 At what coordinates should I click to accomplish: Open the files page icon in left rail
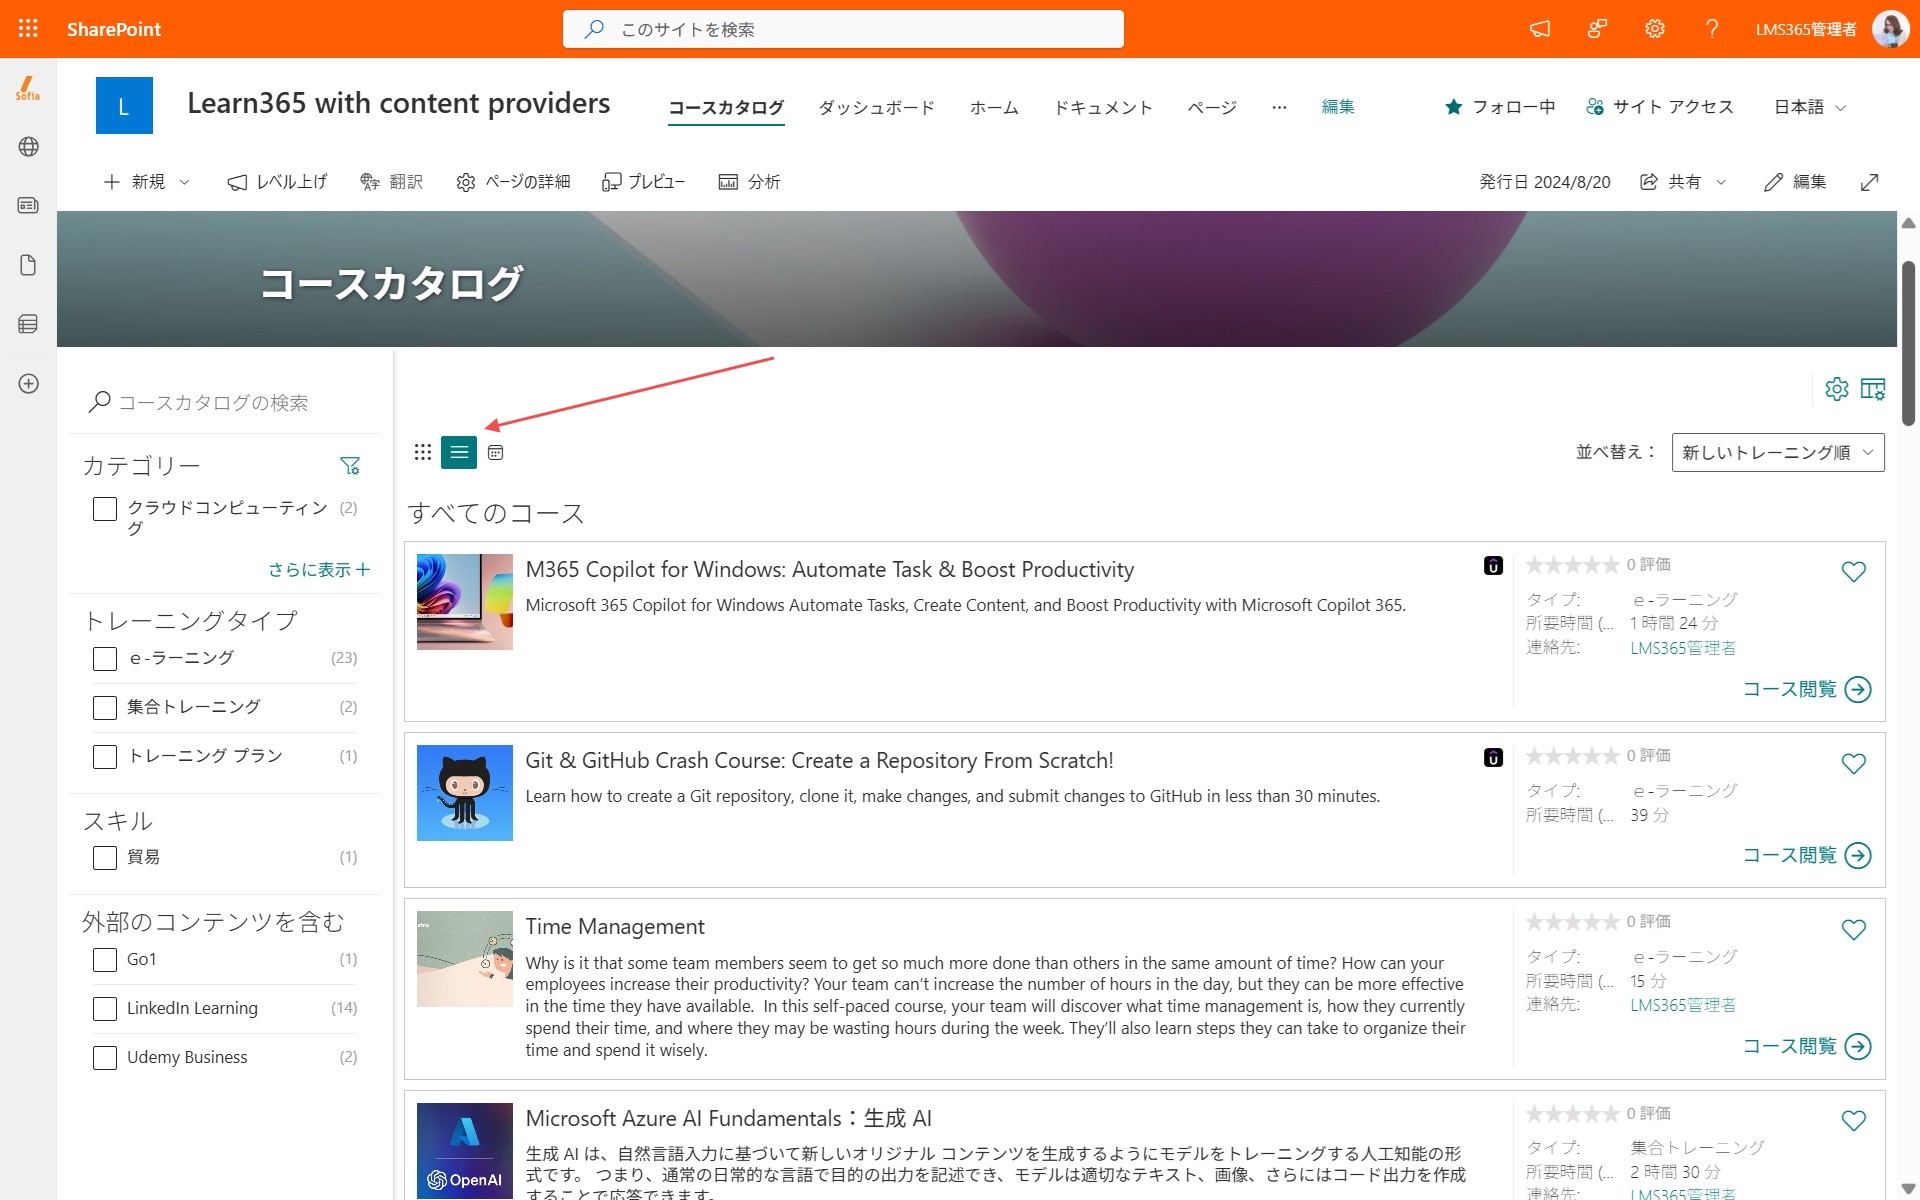coord(28,265)
